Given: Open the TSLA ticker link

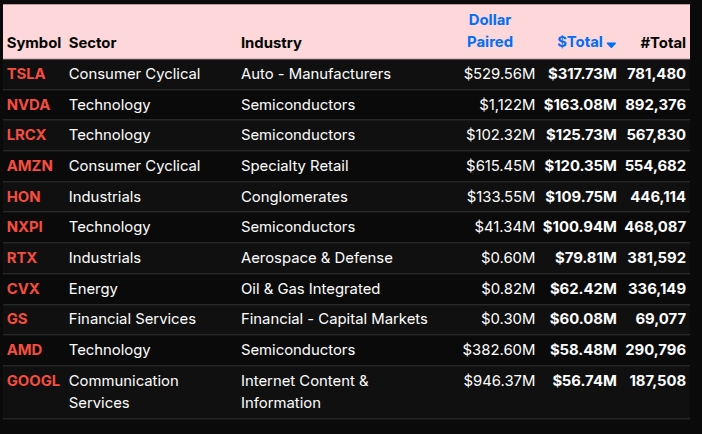Looking at the screenshot, I should [x=26, y=74].
